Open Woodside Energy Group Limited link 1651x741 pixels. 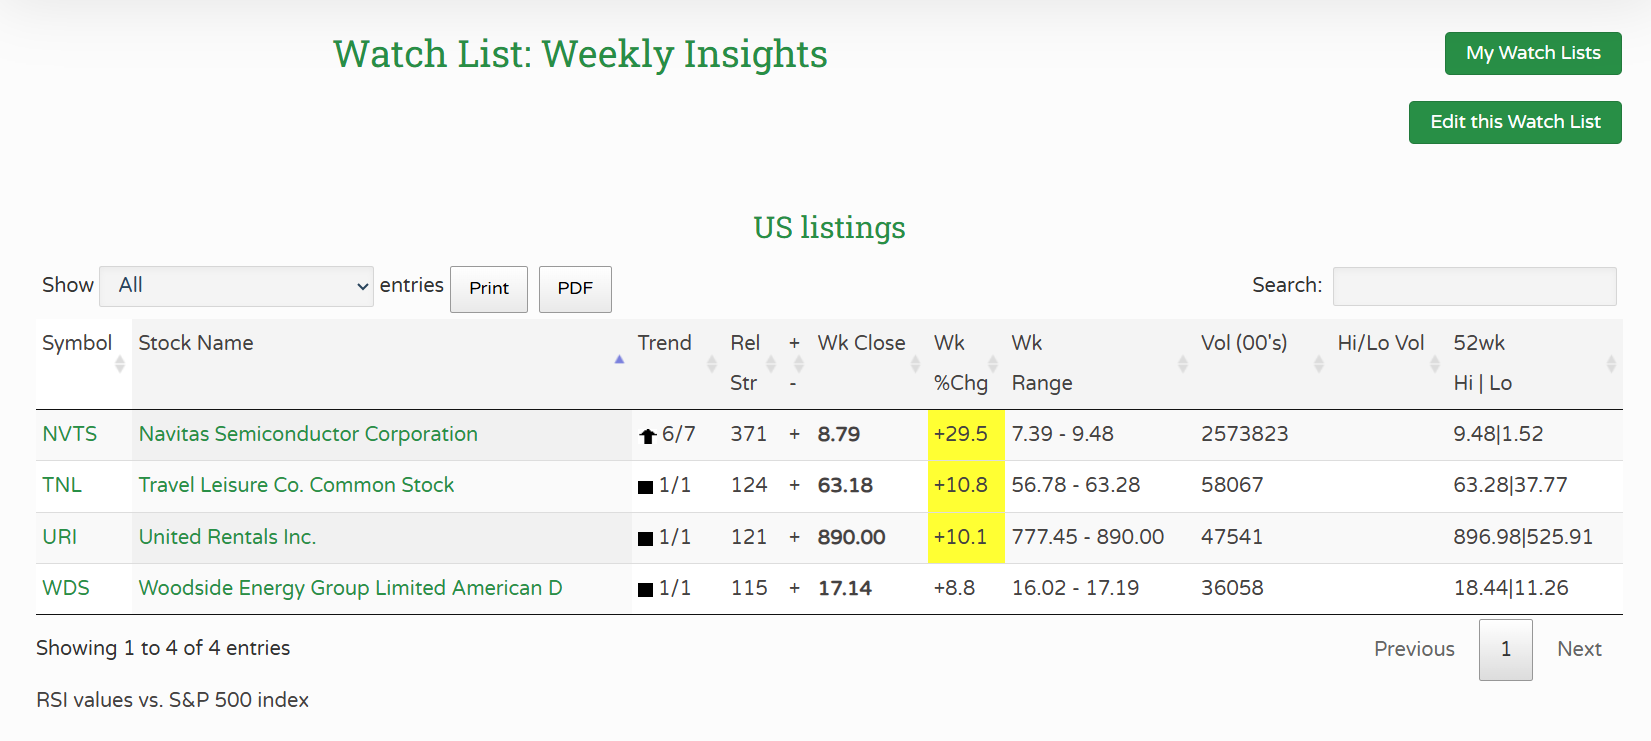point(350,588)
